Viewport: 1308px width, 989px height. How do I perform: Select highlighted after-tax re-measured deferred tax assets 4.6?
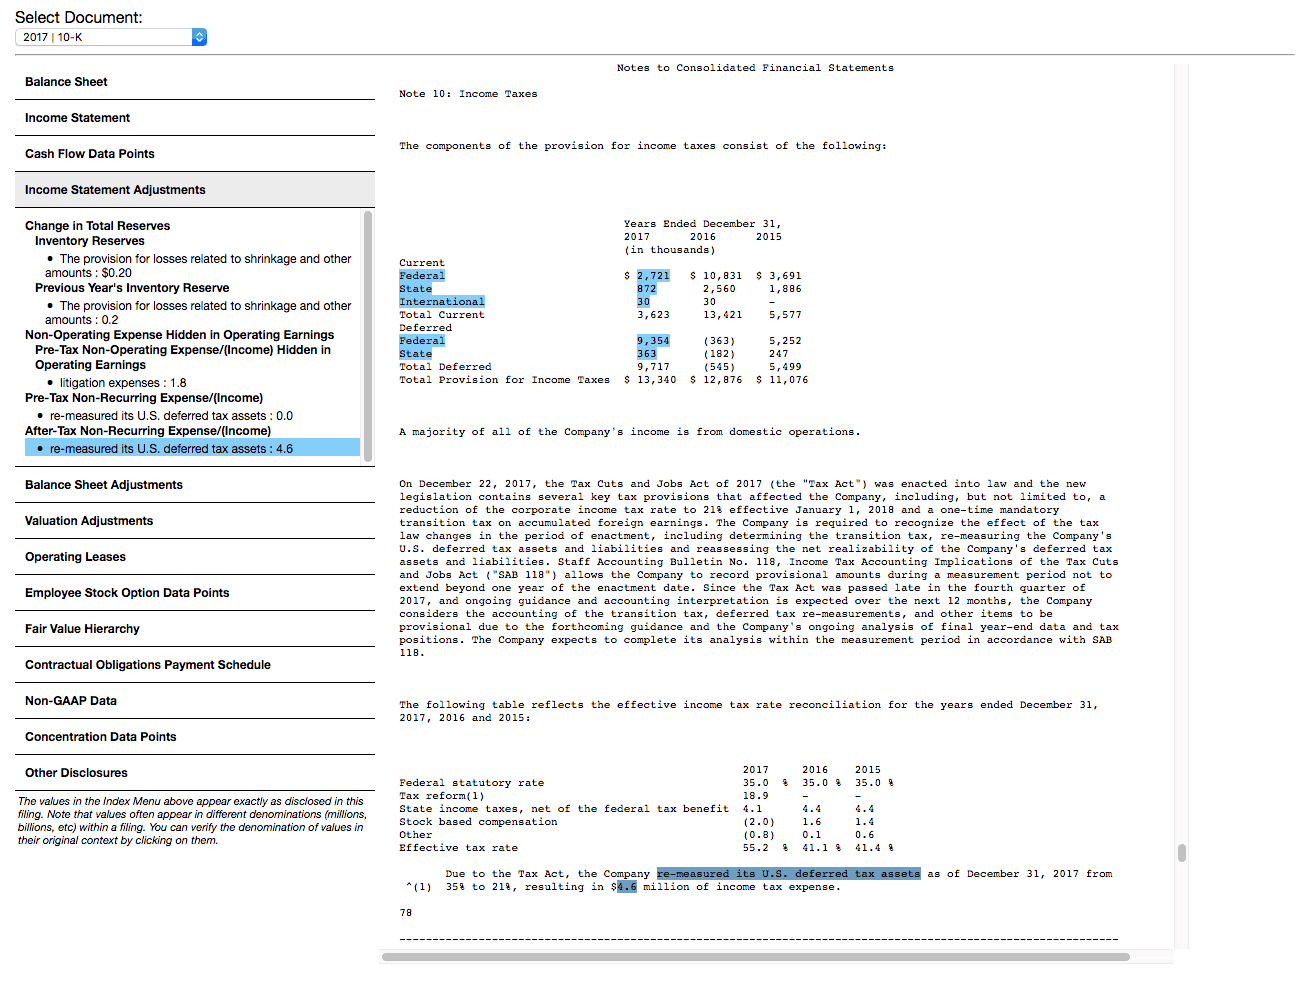pos(192,448)
